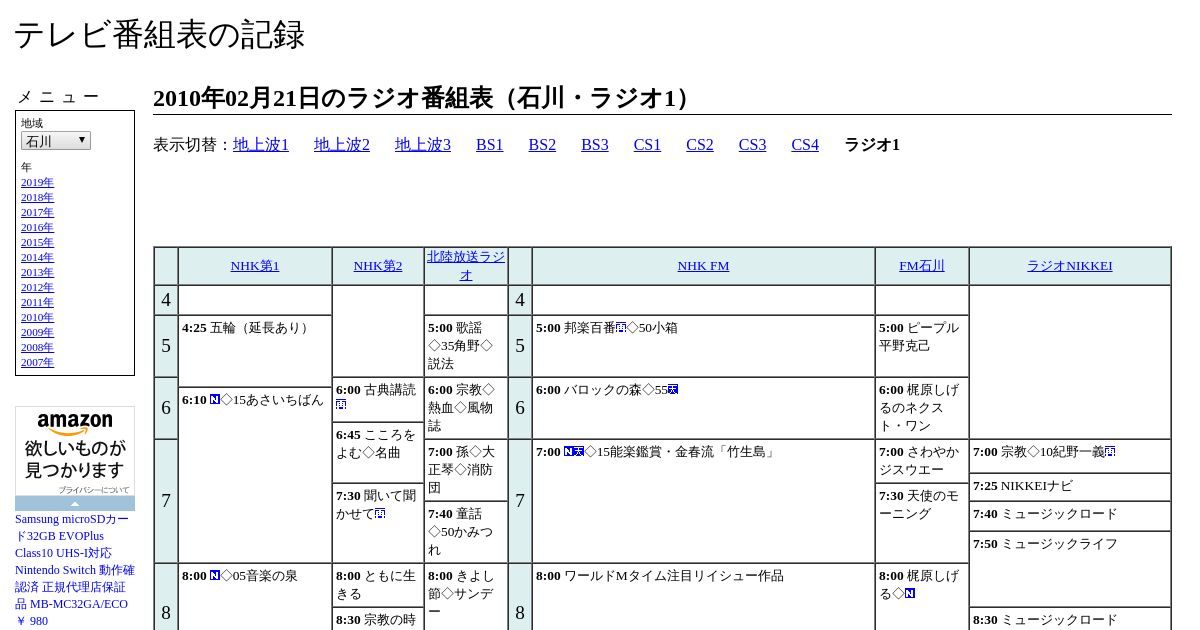This screenshot has width=1200, height=630.
Task: Go to the 2008年 listings
Action: click(x=37, y=348)
